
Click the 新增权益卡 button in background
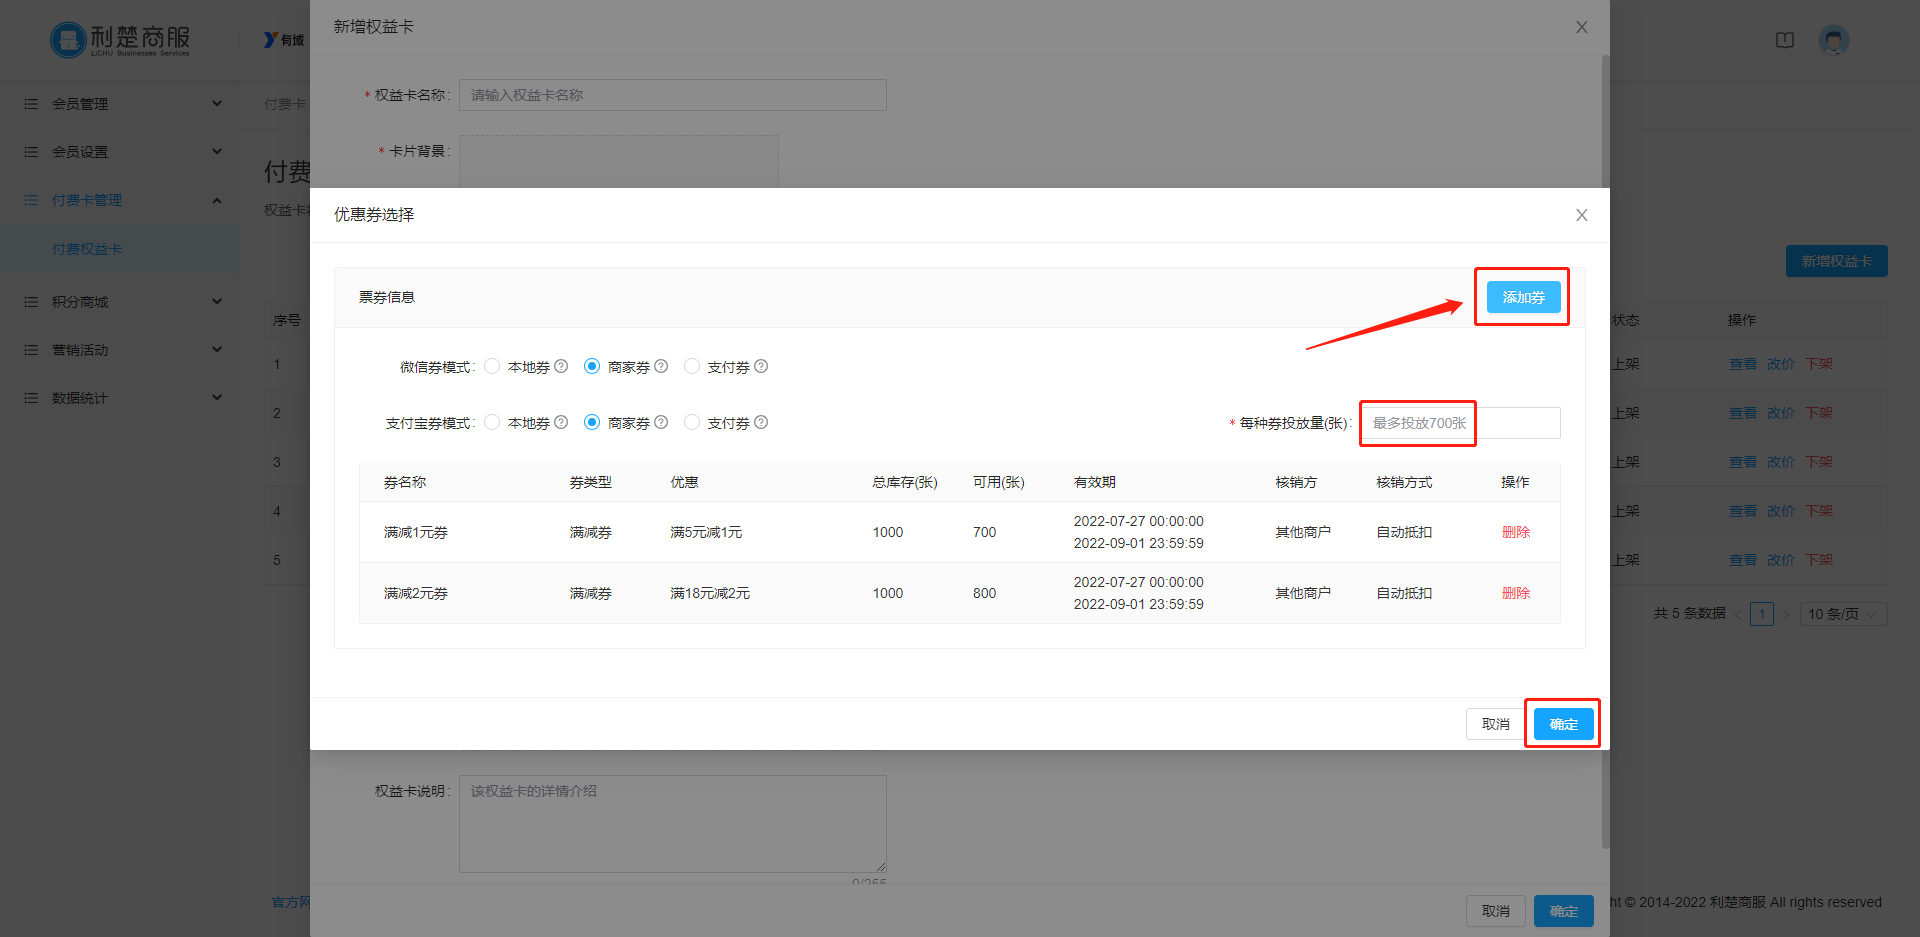tap(1836, 261)
